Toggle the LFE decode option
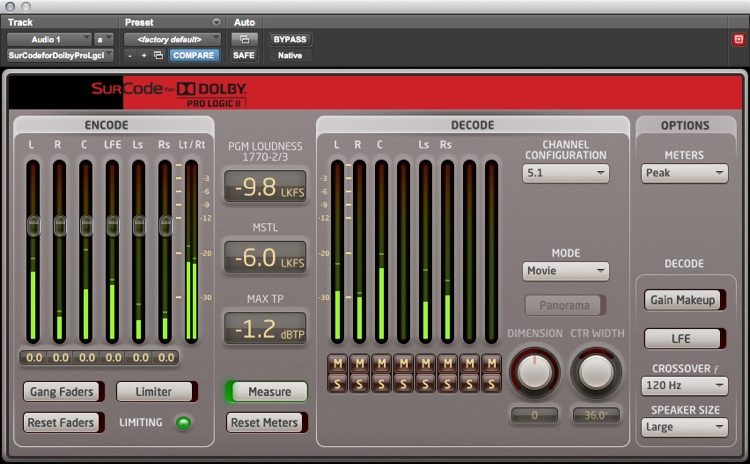This screenshot has height=464, width=750. tap(685, 339)
